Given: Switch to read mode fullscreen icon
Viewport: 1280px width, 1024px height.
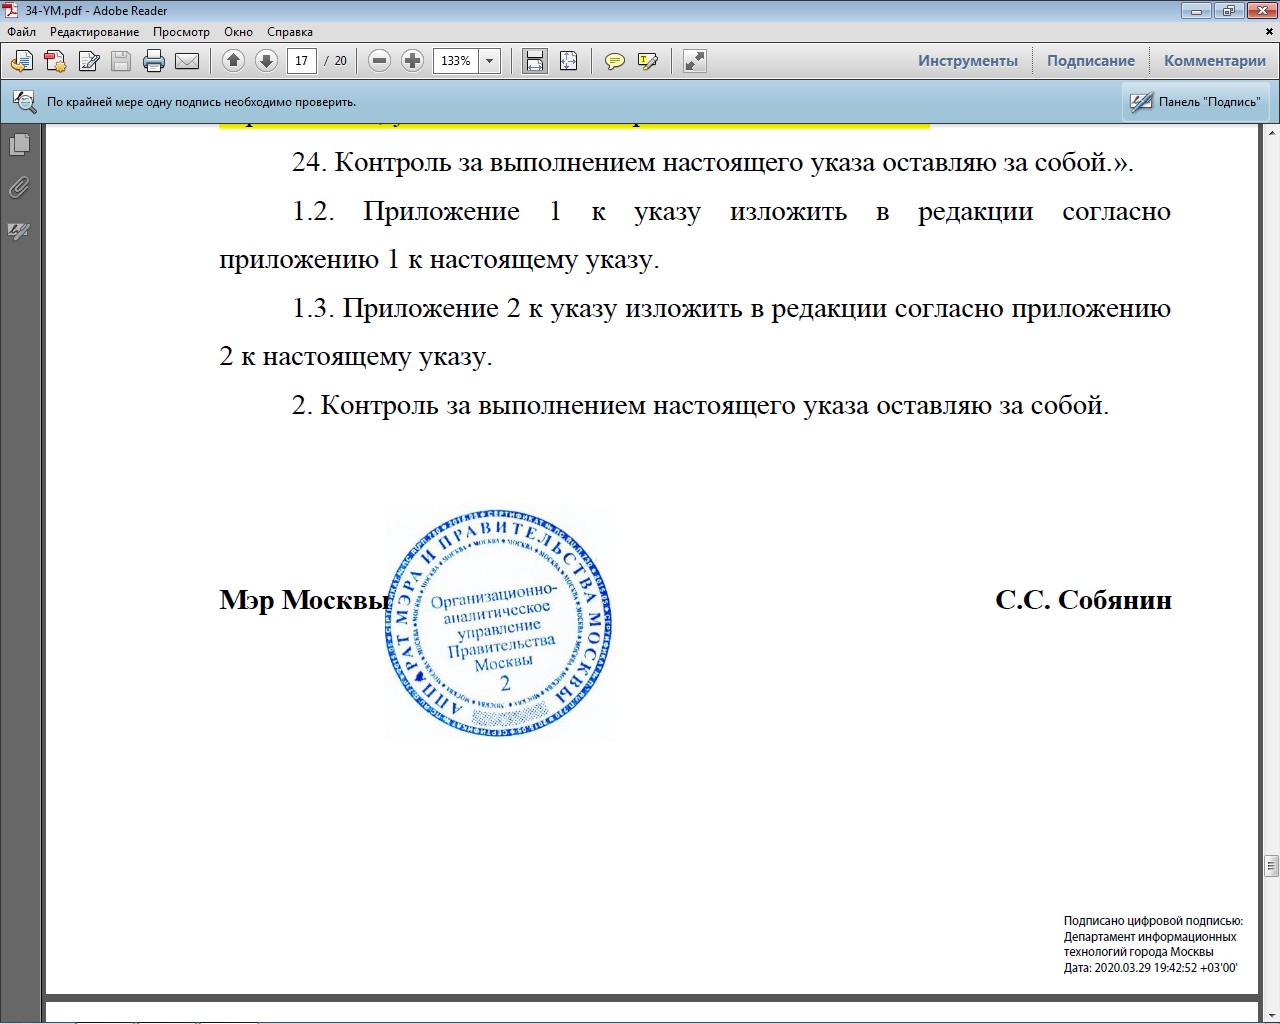Looking at the screenshot, I should [x=694, y=61].
